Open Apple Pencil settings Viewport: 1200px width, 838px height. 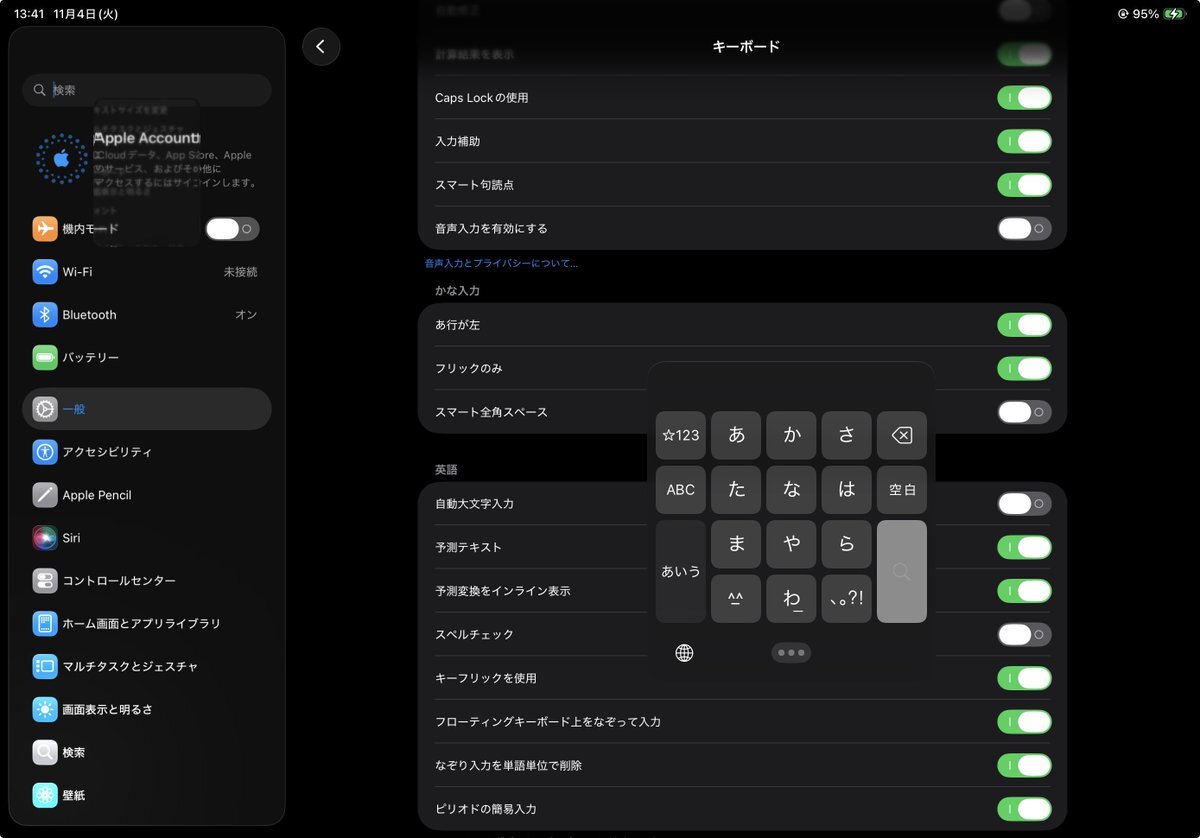pyautogui.click(x=146, y=495)
